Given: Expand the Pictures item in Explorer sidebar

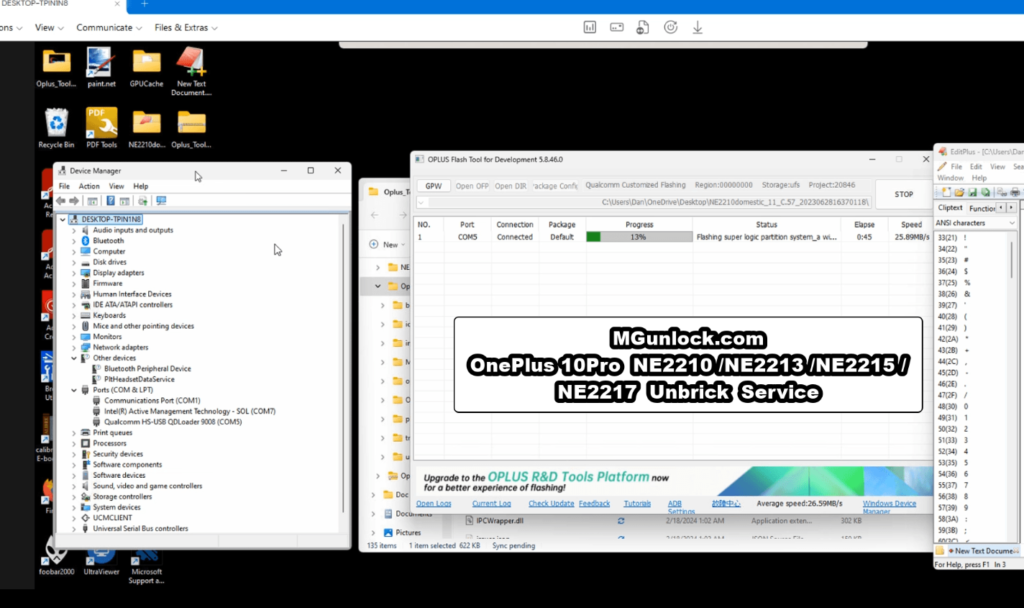Looking at the screenshot, I should pos(374,533).
